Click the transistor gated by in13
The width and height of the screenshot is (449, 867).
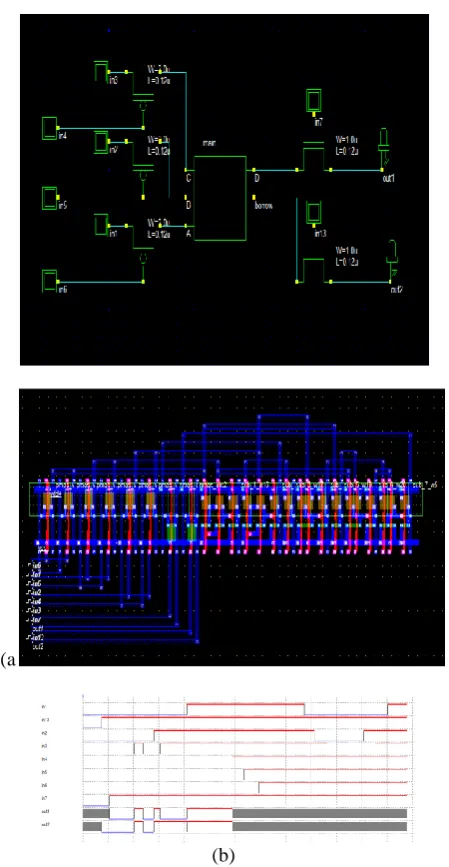tap(313, 270)
